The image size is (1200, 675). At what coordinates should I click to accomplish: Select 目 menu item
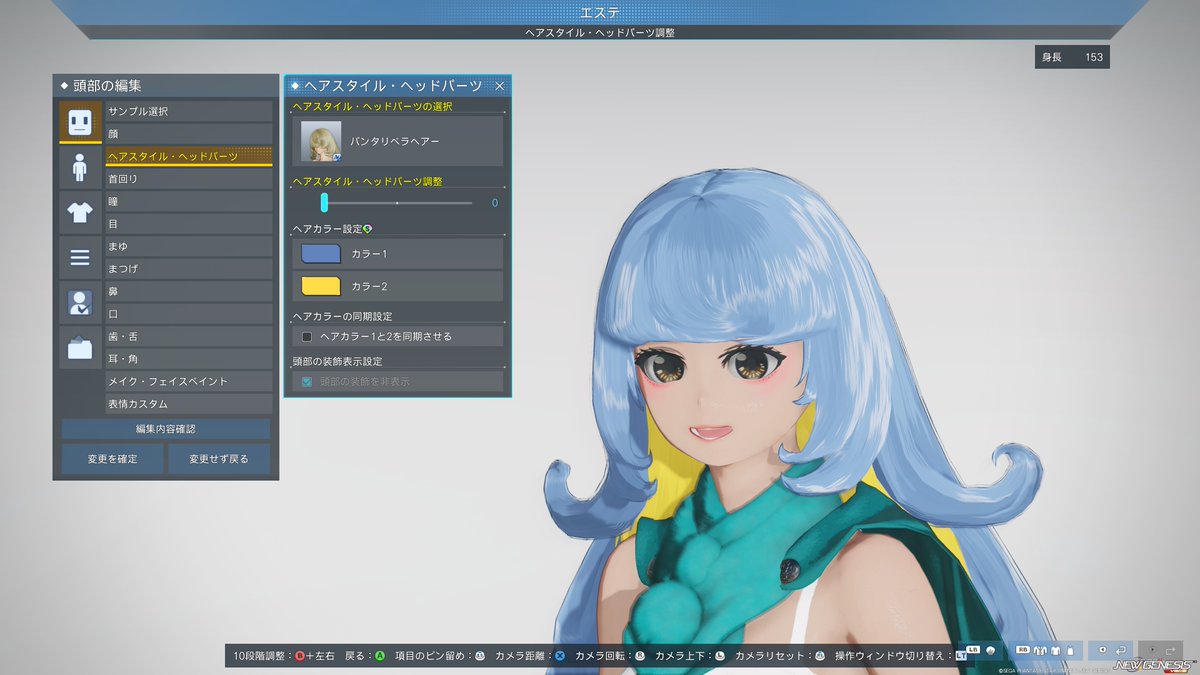click(x=189, y=224)
